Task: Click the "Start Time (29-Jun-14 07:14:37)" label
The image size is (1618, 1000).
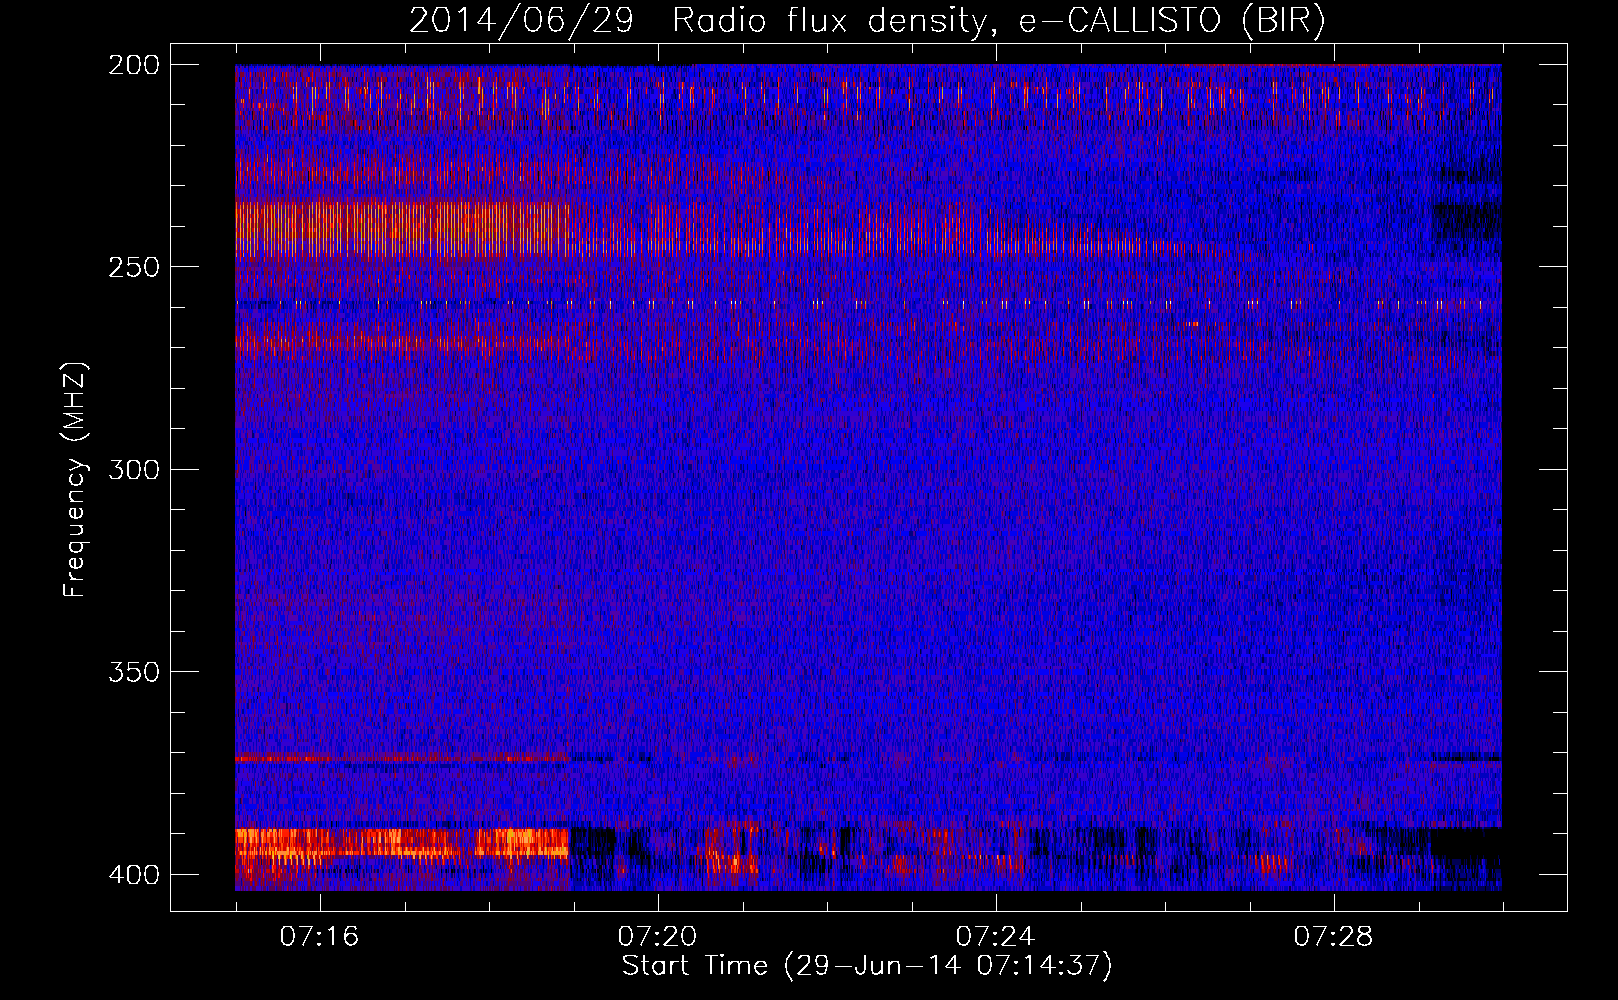Action: 867,966
